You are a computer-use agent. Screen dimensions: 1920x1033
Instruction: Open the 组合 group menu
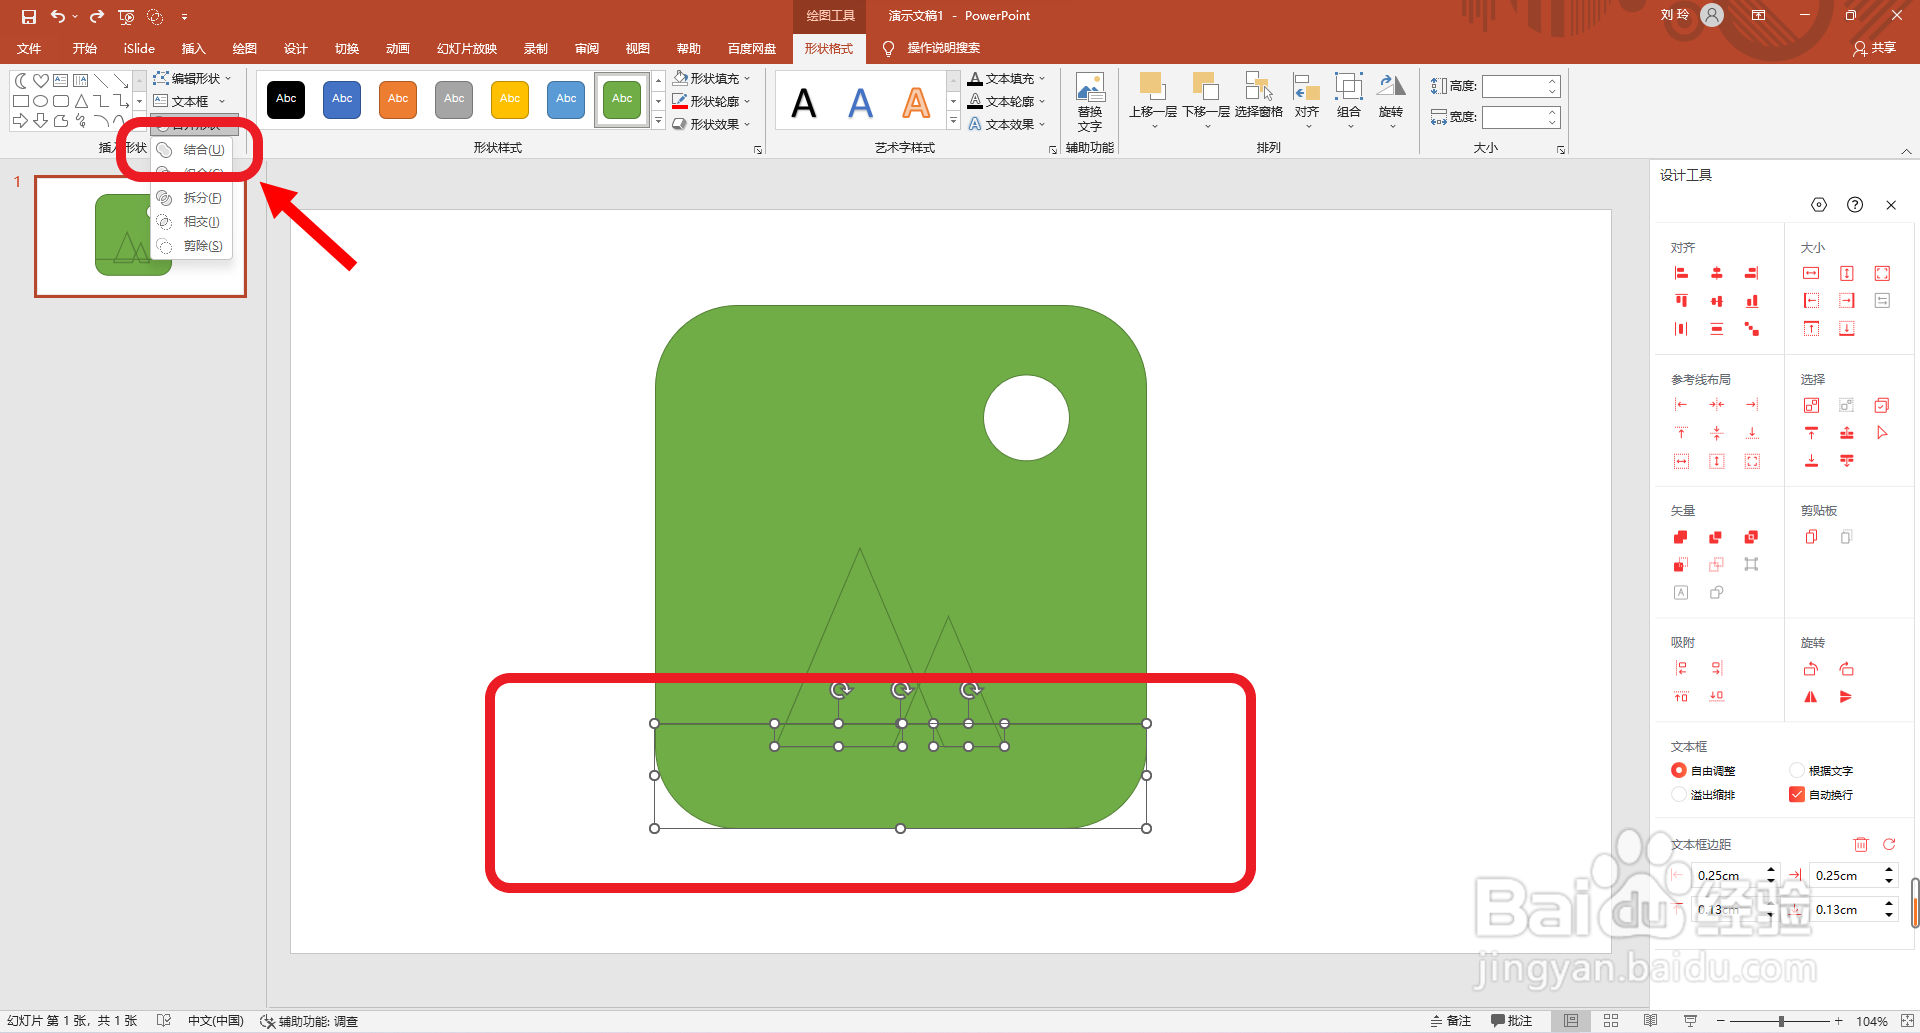[1349, 100]
